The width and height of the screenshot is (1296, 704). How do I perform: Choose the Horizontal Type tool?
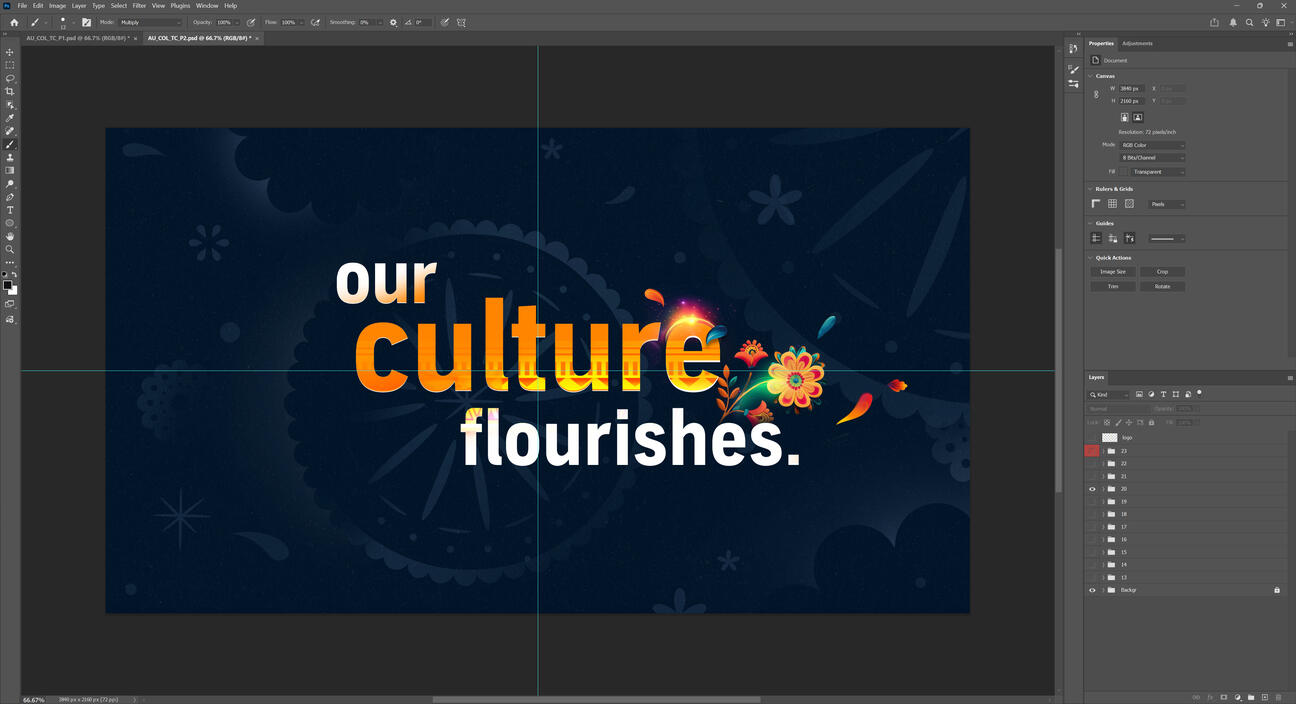click(10, 210)
